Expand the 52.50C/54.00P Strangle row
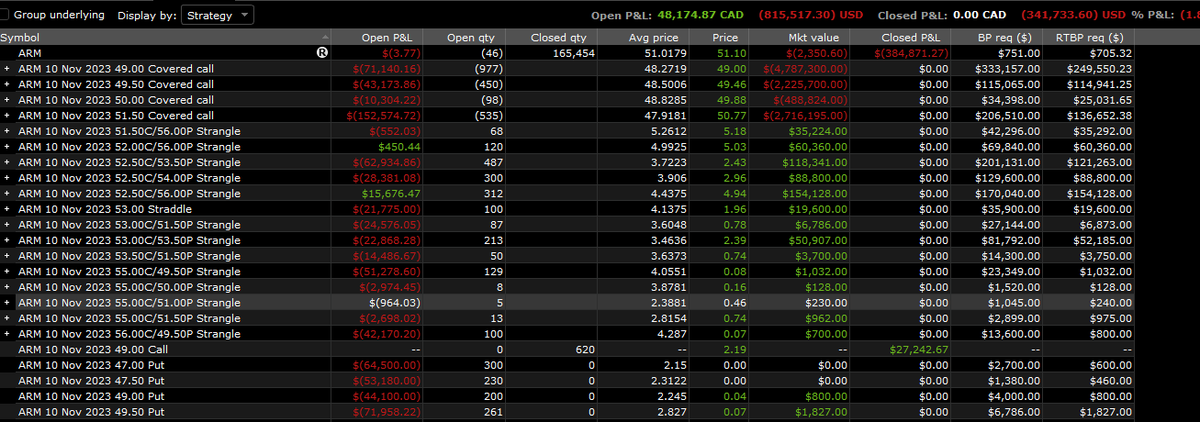The width and height of the screenshot is (1200, 422). pos(7,177)
